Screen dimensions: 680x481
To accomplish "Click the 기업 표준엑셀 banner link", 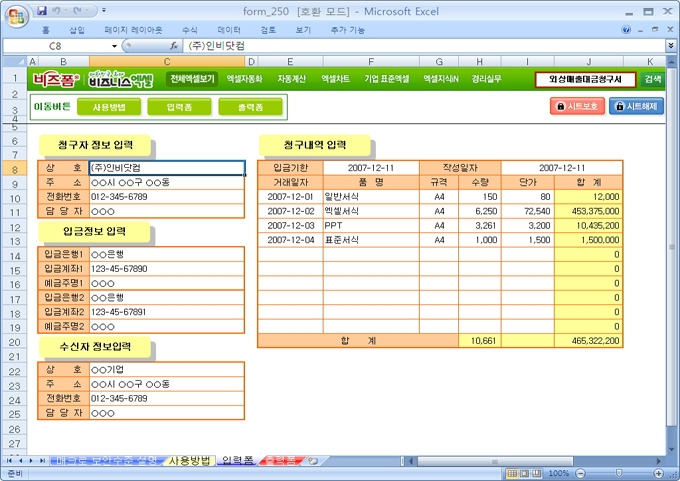I will point(386,79).
